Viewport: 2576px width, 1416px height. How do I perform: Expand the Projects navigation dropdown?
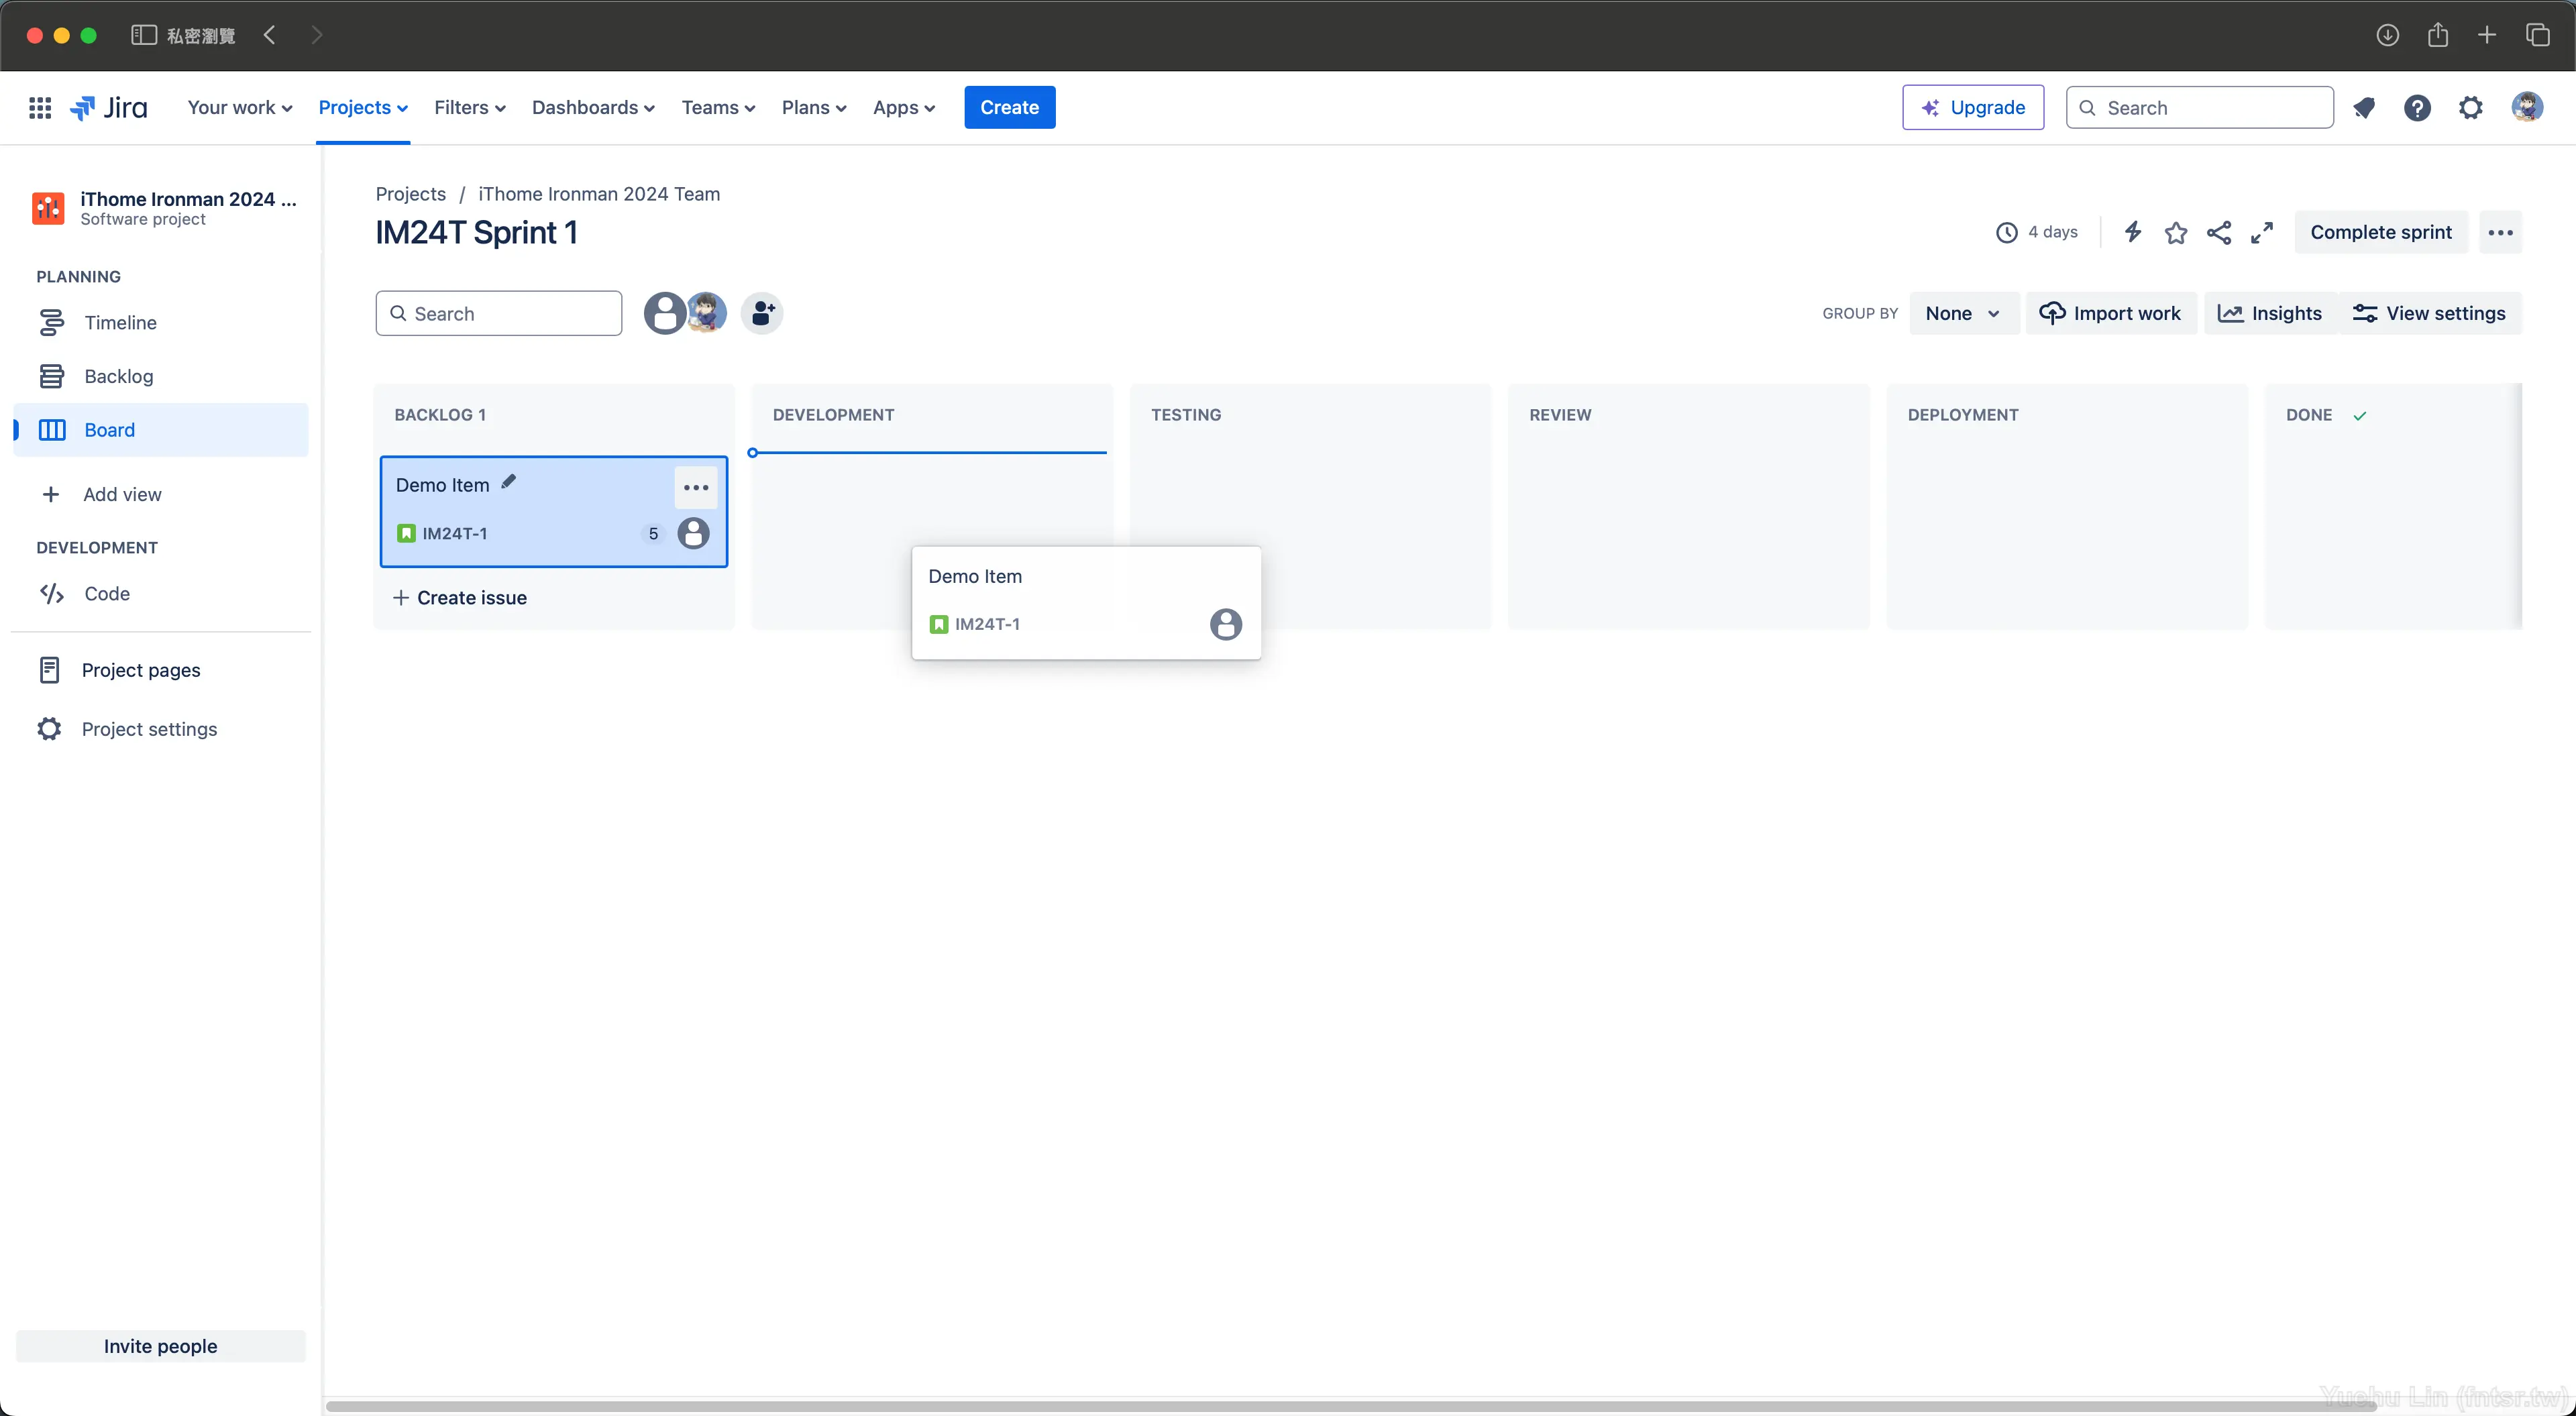coord(361,107)
